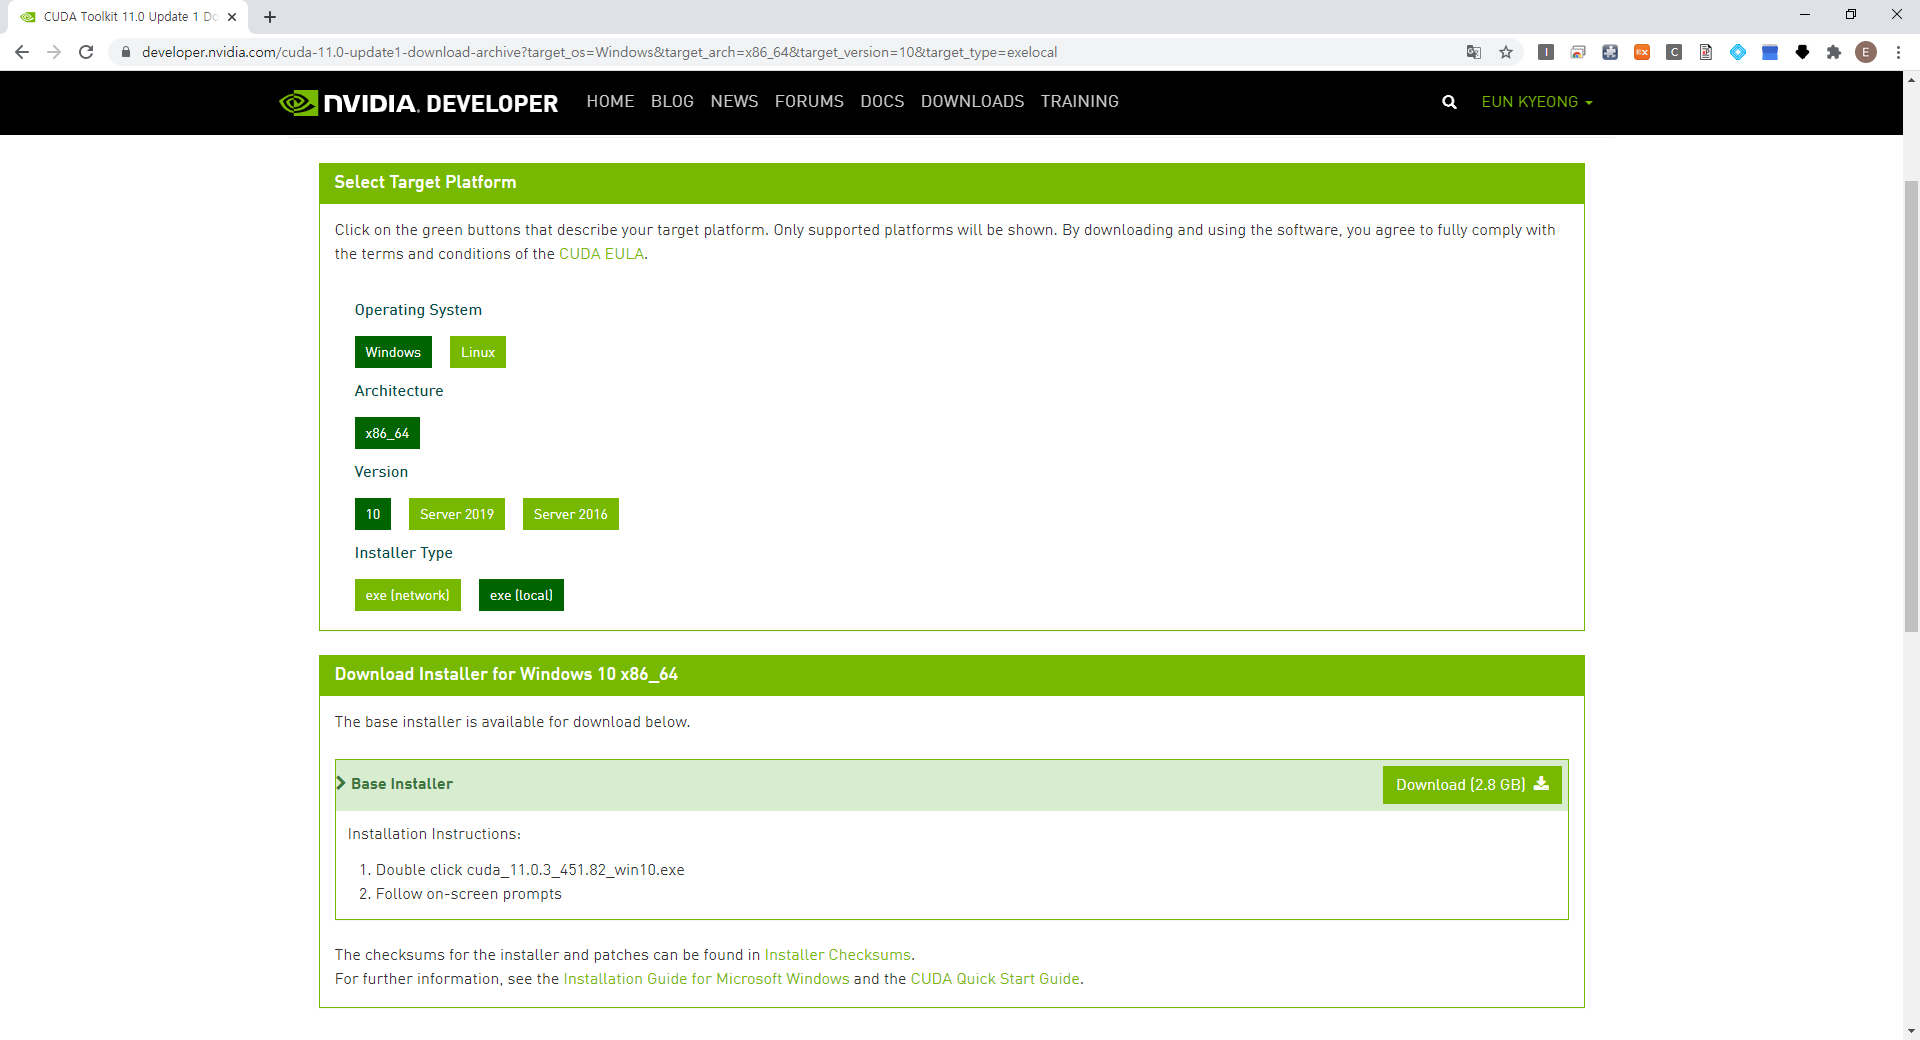Click the black down-arrow downloader extension icon

pyautogui.click(x=1802, y=52)
